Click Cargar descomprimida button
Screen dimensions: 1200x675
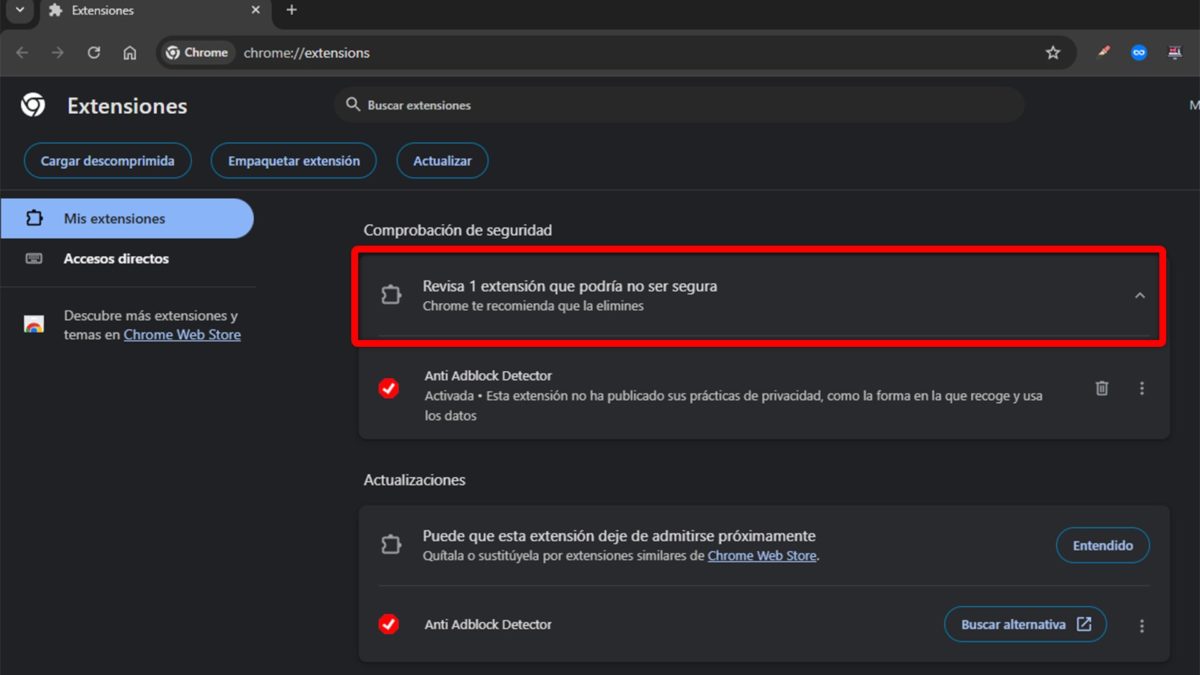(107, 161)
